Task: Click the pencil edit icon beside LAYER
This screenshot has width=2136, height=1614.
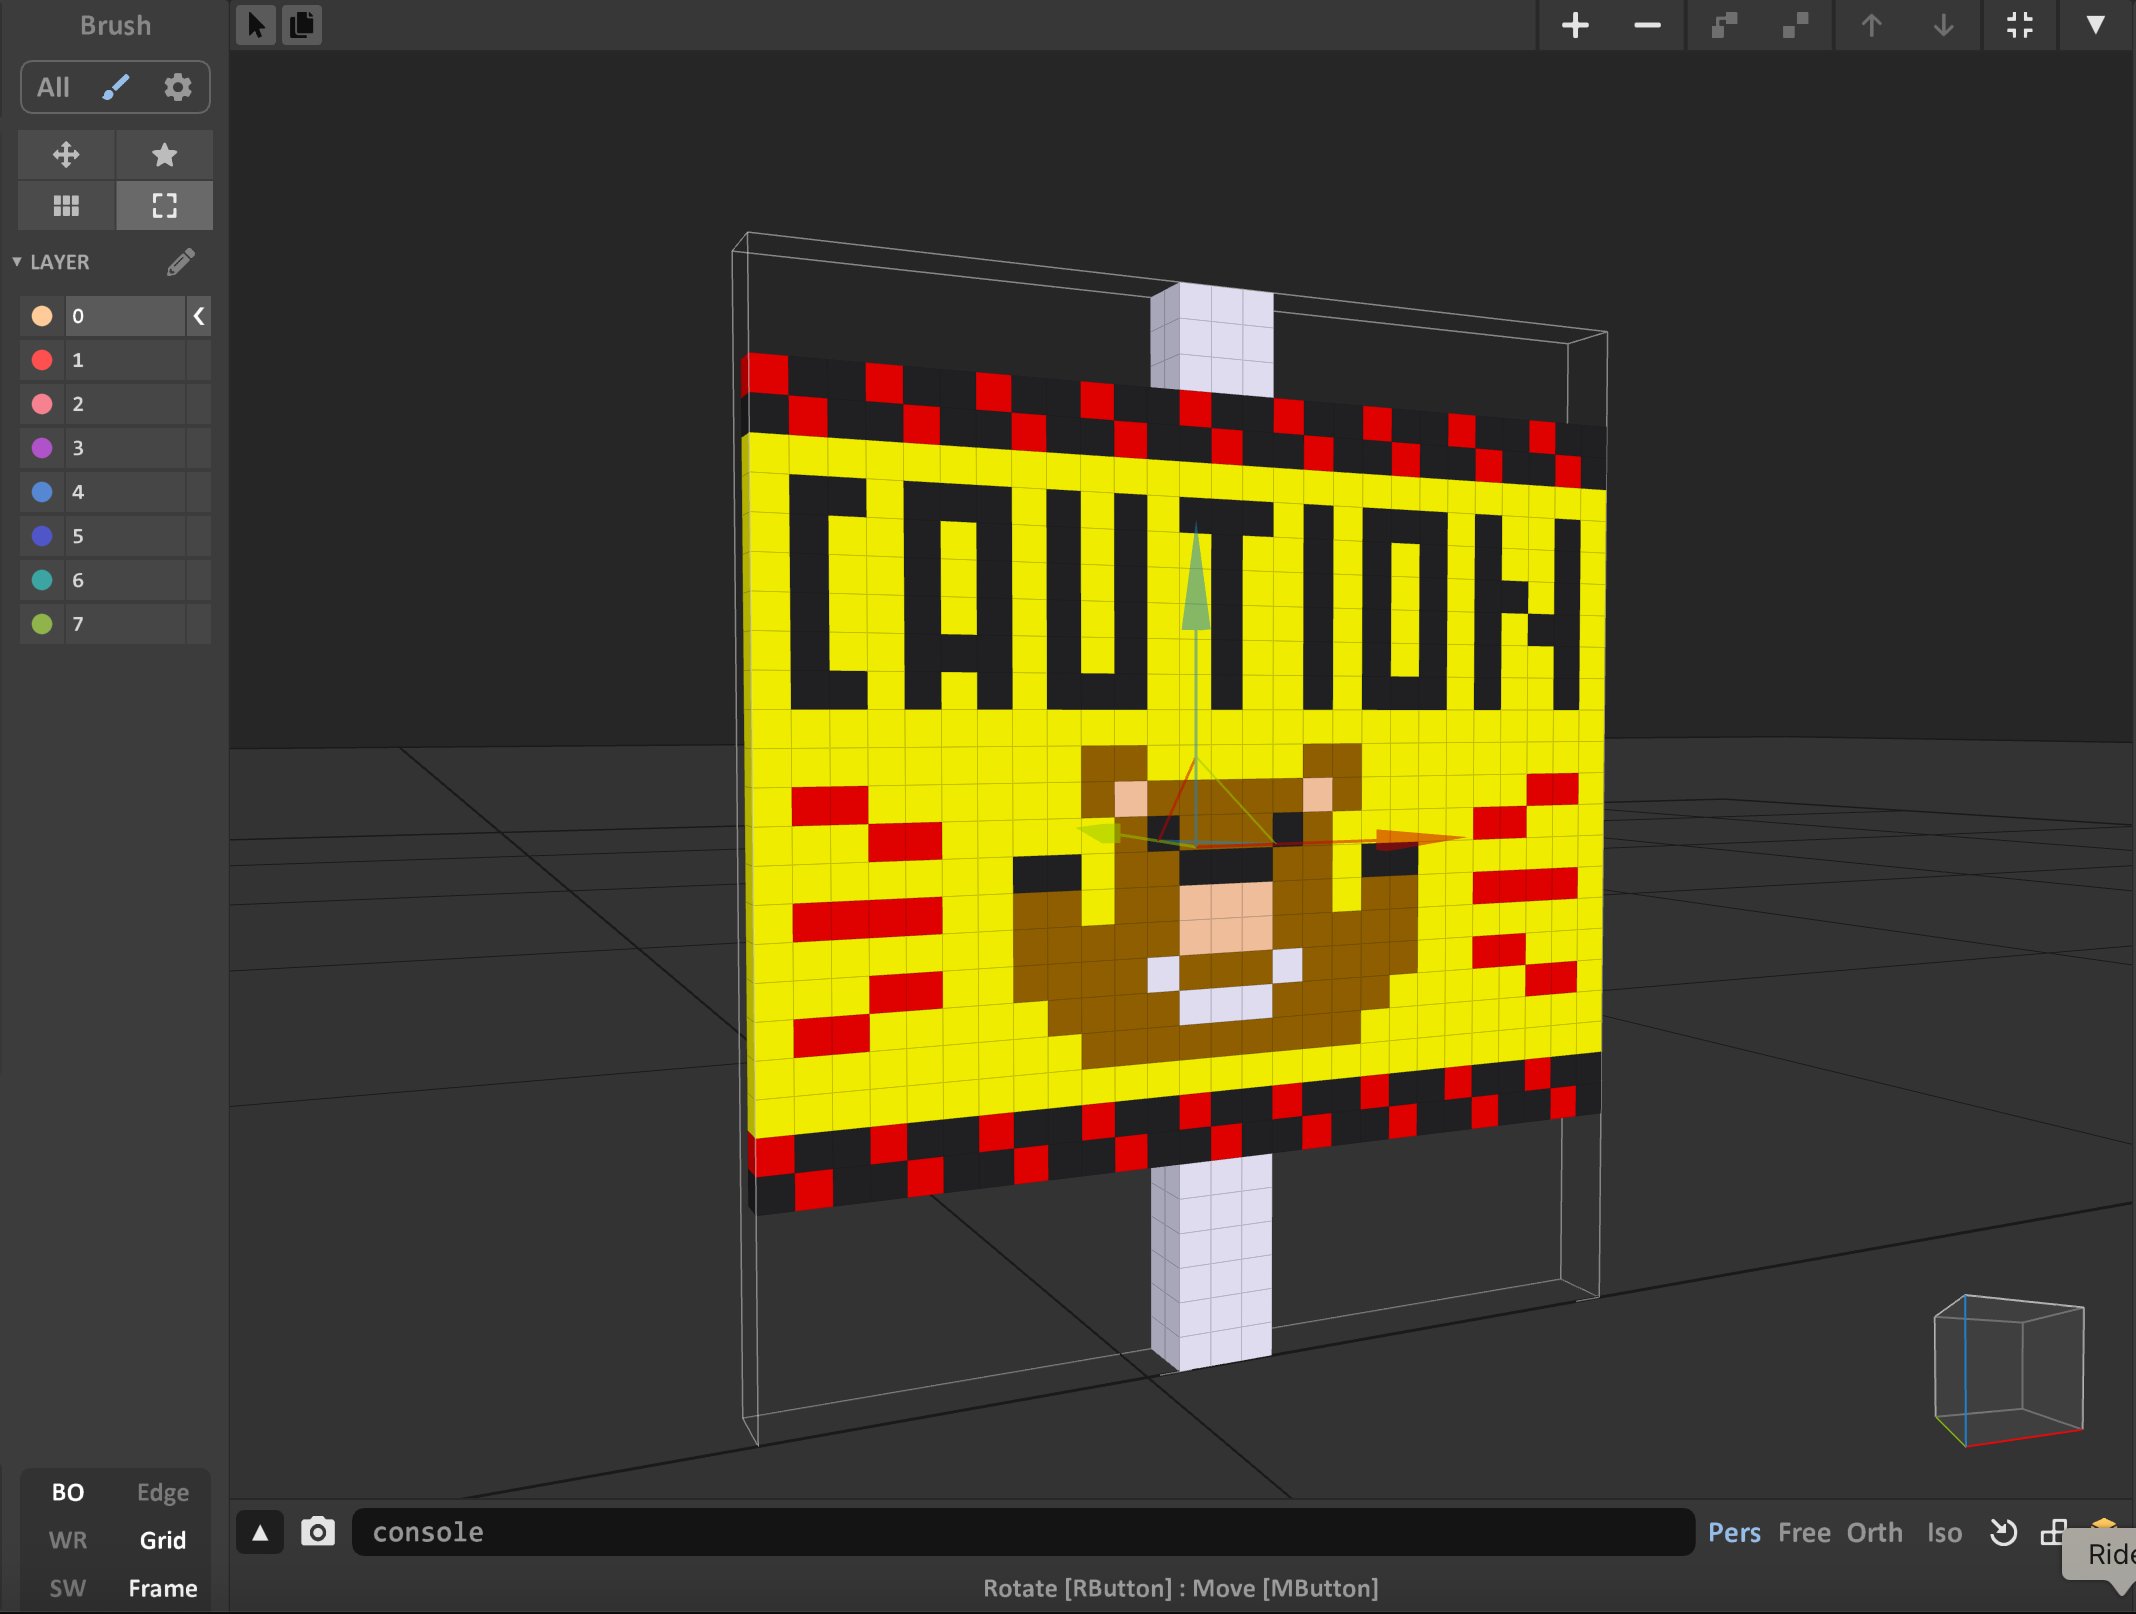Action: pyautogui.click(x=181, y=262)
